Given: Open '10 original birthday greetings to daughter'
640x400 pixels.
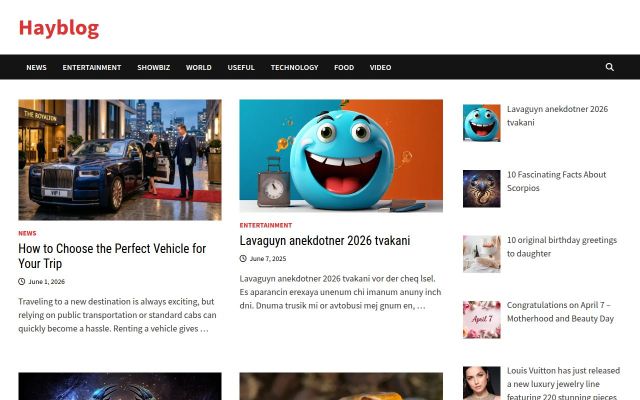Looking at the screenshot, I should click(562, 247).
